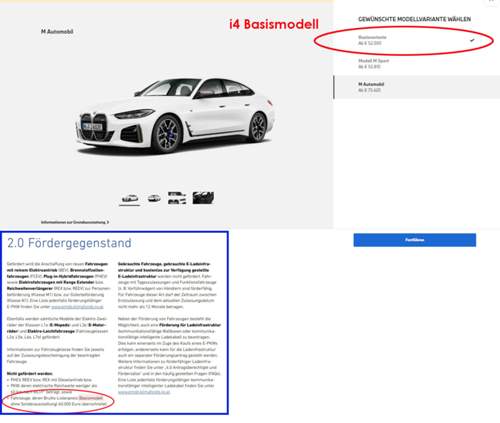500x423 pixels.
Task: Click the 2.0 Fördergegenstand heading
Action: [69, 243]
